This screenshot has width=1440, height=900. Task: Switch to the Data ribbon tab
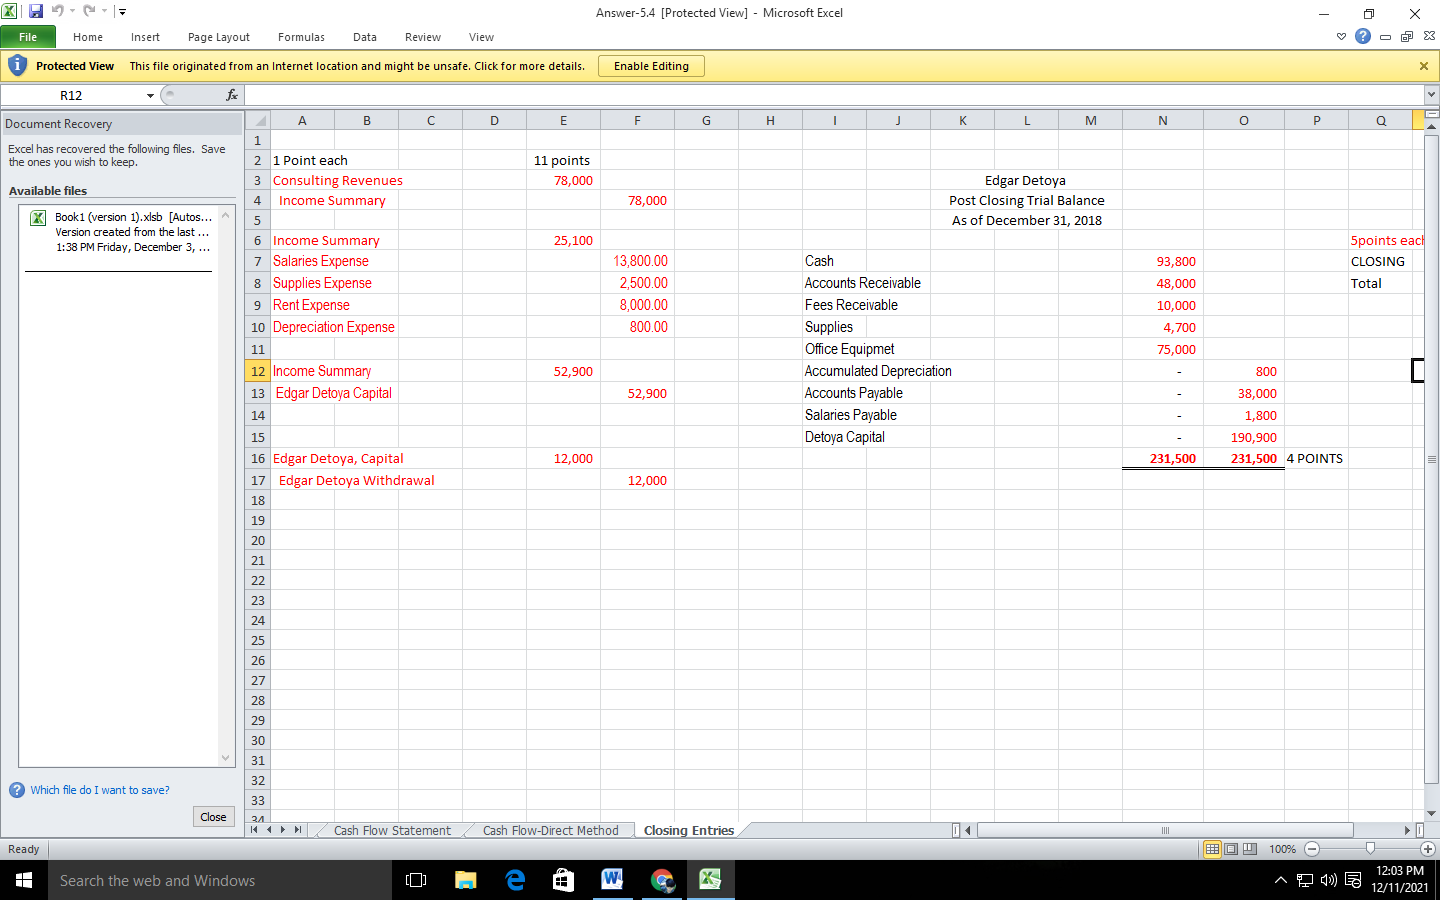[365, 37]
